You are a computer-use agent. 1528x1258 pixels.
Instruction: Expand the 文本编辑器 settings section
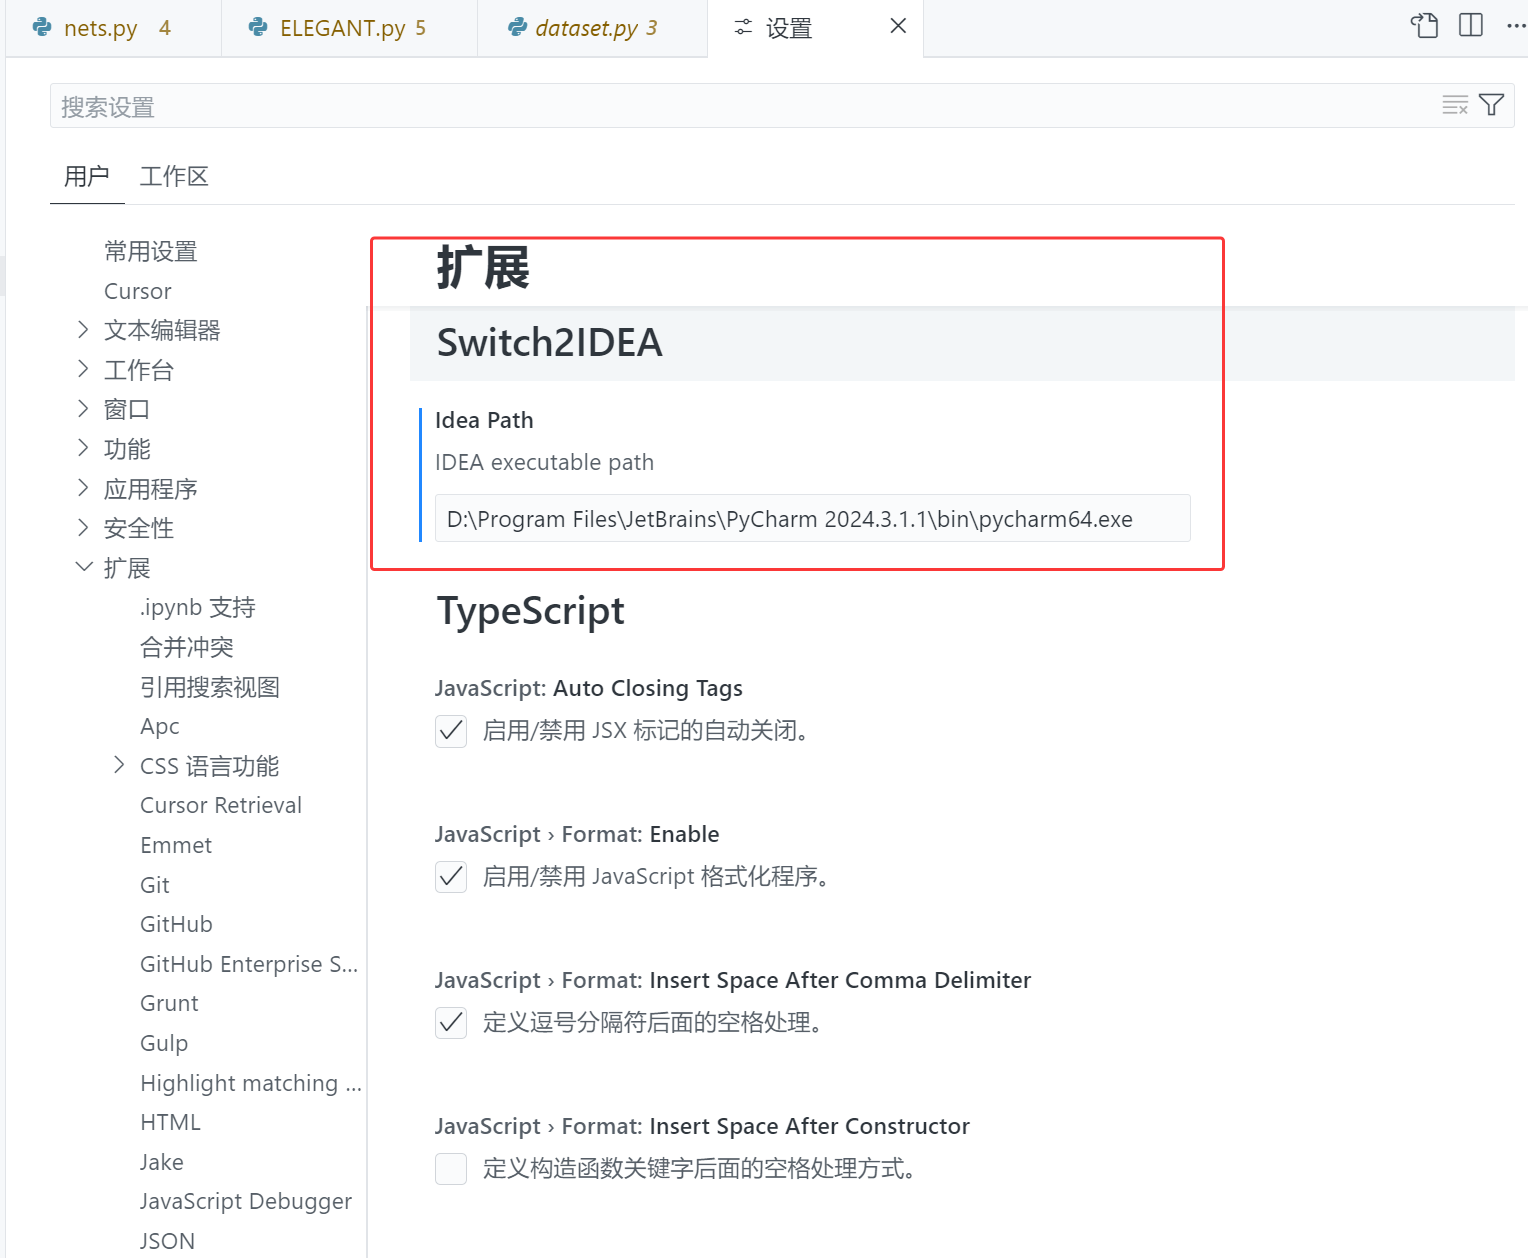point(84,329)
